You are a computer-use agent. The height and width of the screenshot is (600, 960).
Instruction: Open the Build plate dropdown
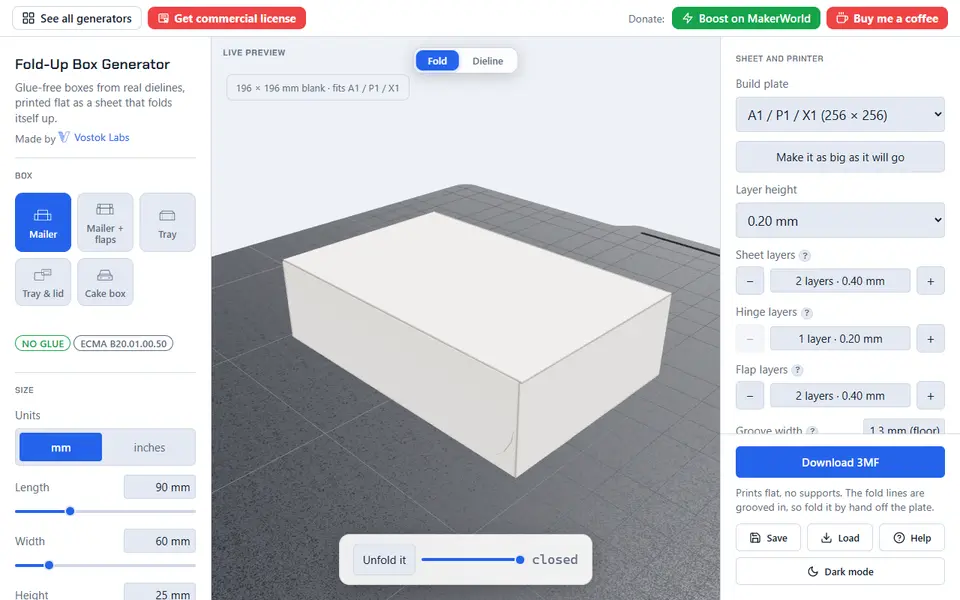point(840,114)
